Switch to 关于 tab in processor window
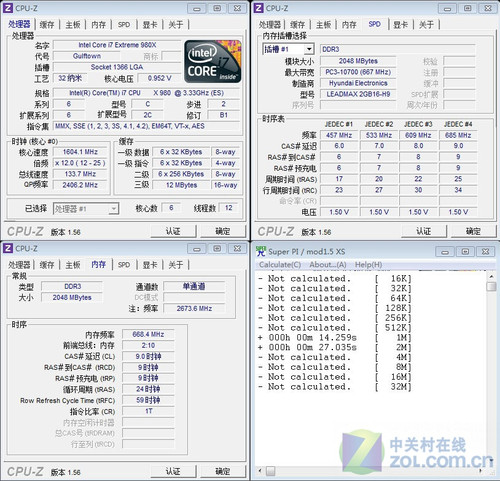The image size is (500, 481). click(x=176, y=24)
